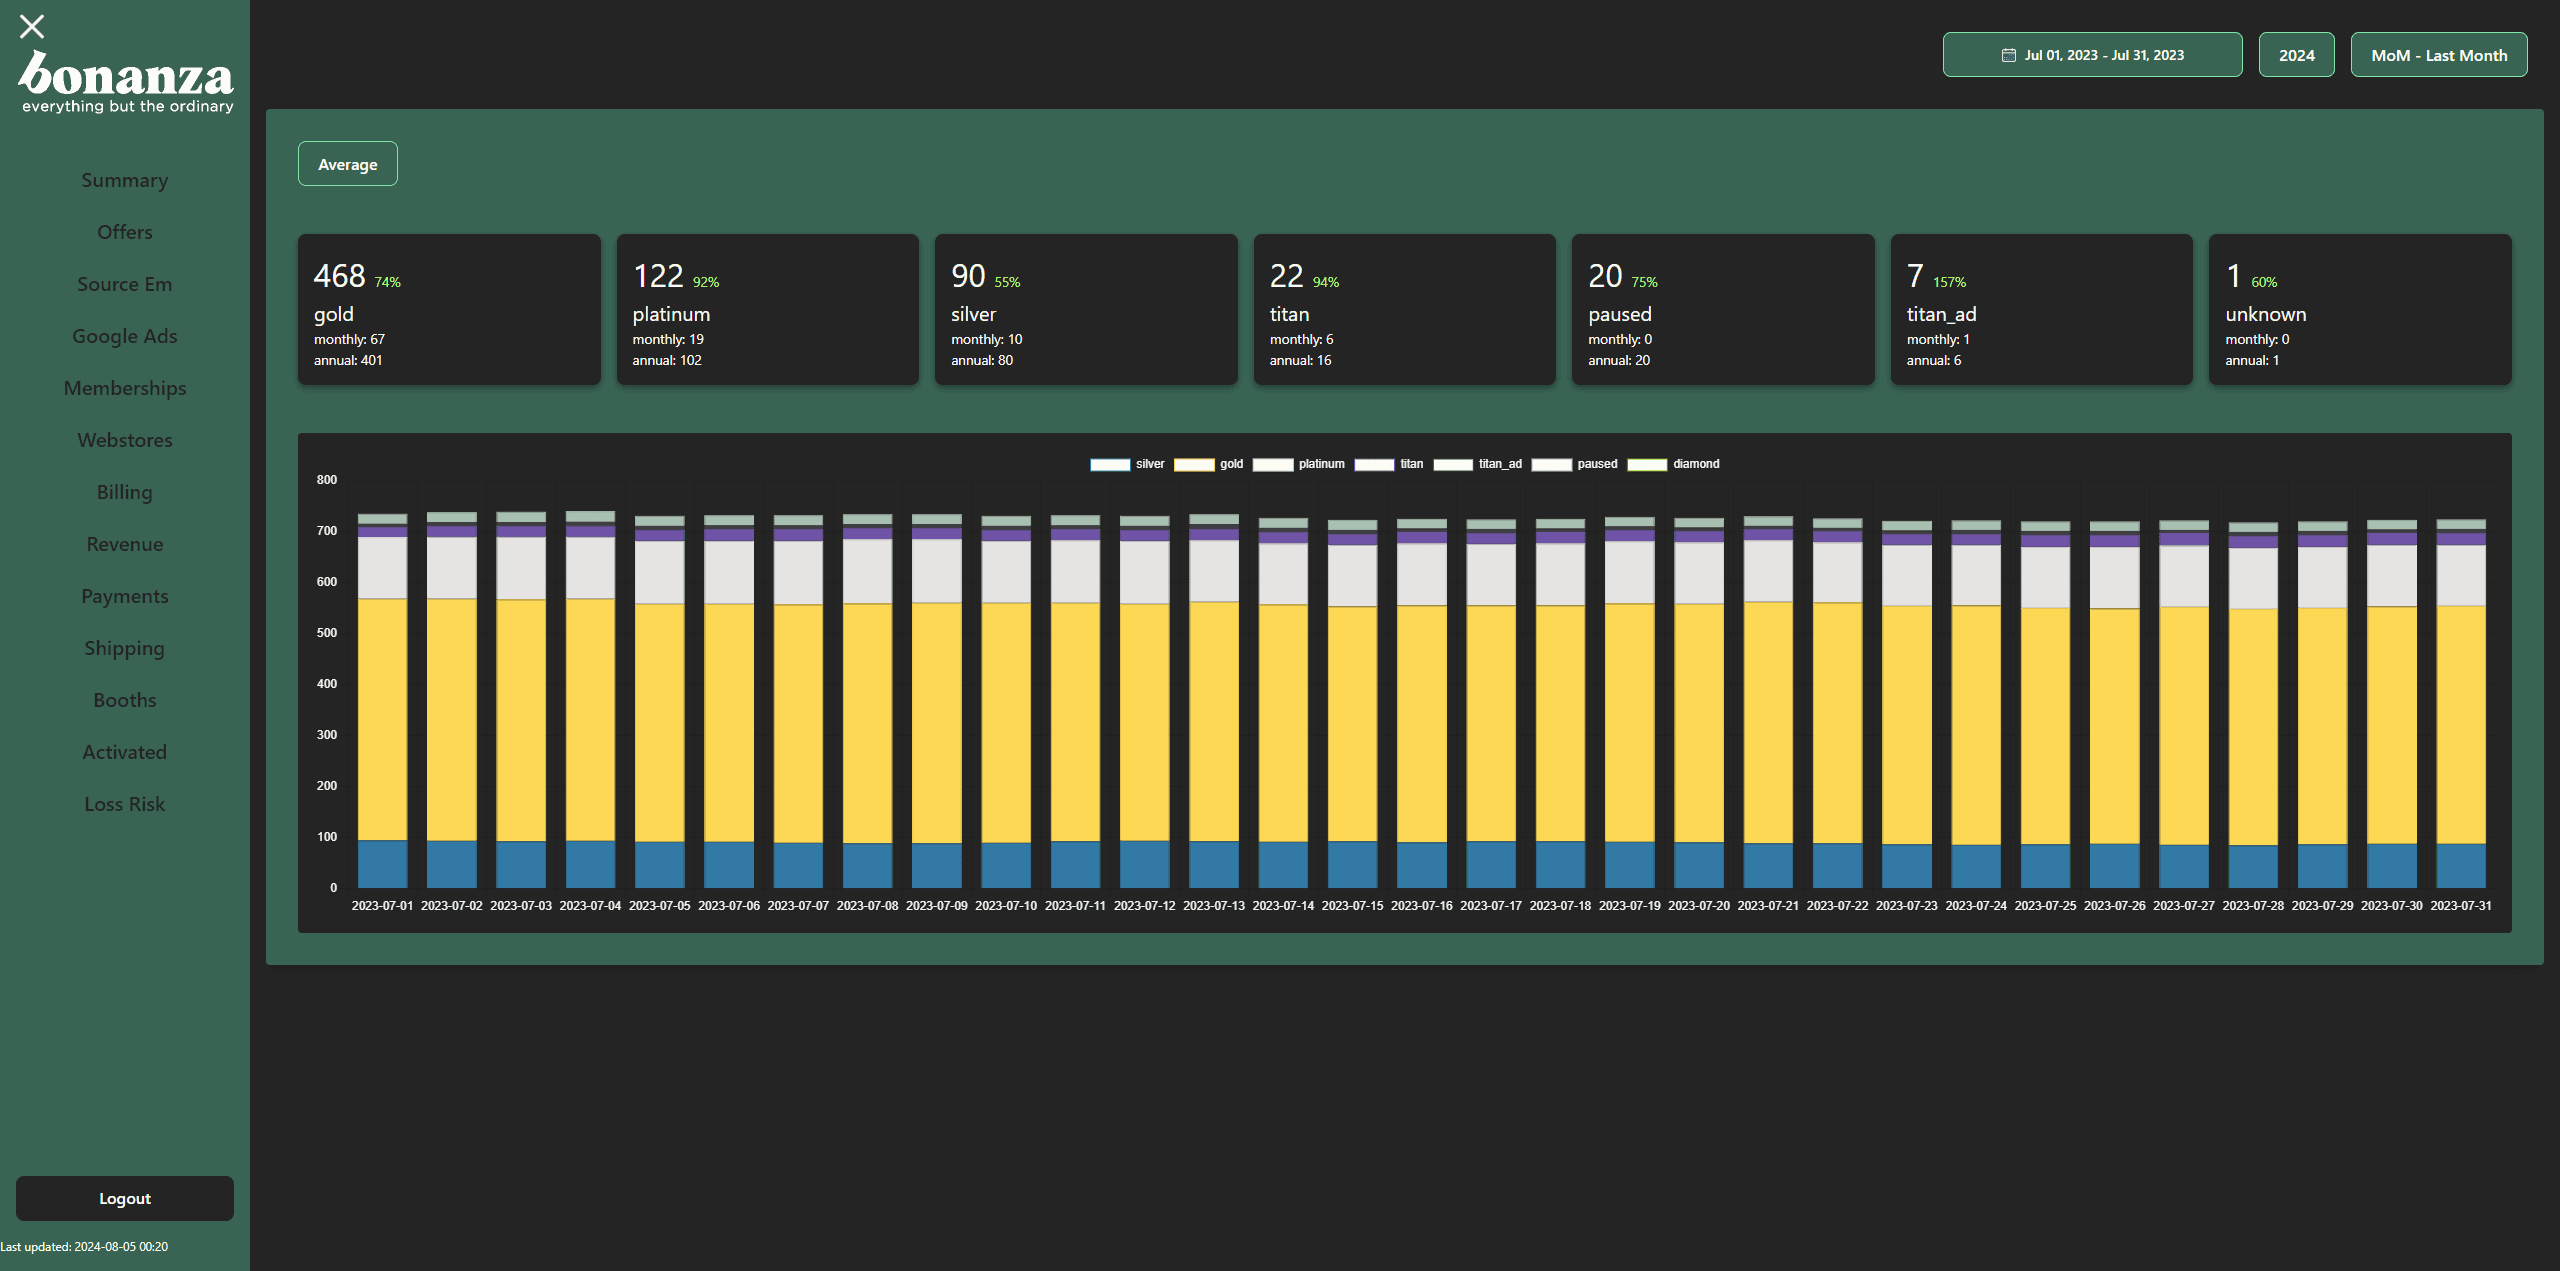The width and height of the screenshot is (2560, 1271).
Task: Close the sidebar with the X icon
Action: [32, 26]
